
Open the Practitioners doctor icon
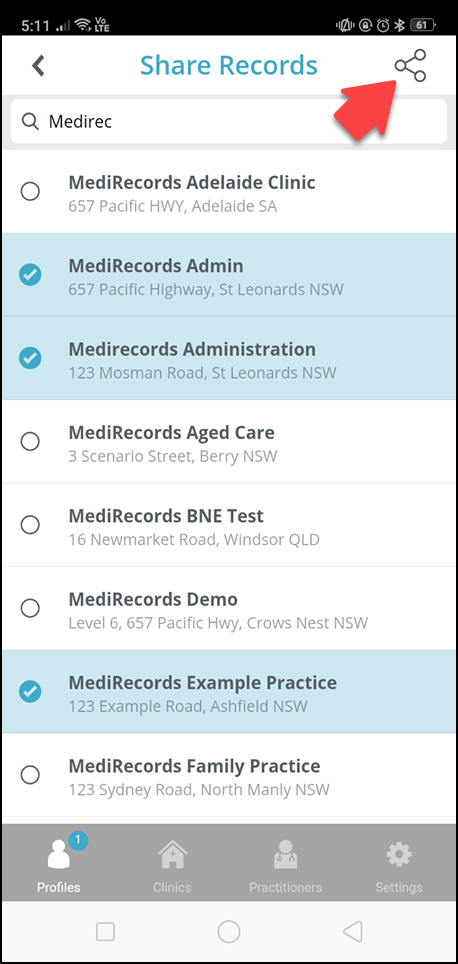(x=285, y=855)
